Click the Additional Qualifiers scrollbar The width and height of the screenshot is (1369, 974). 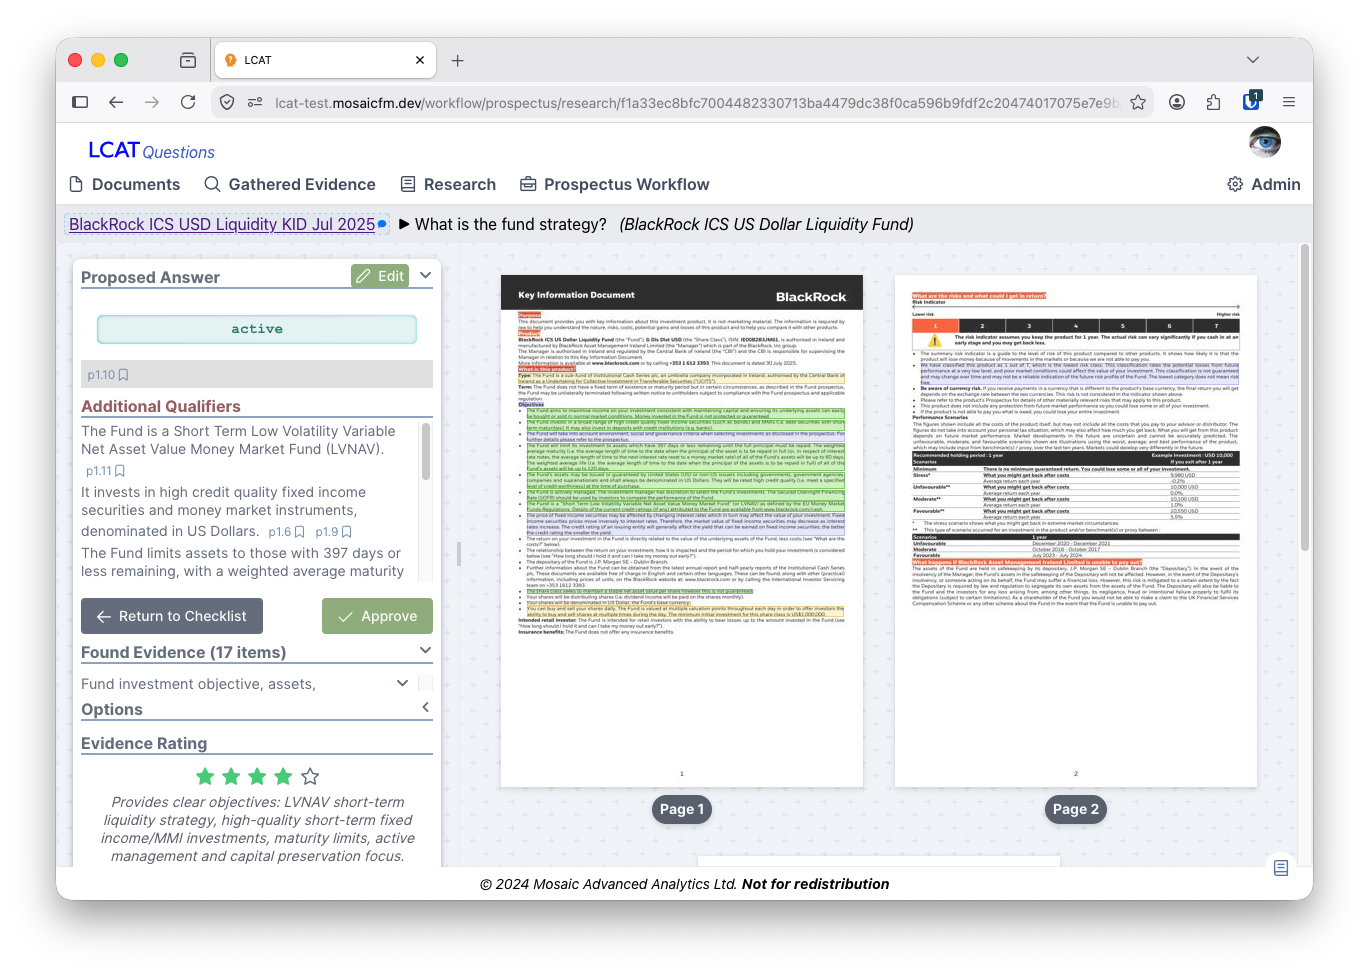coord(426,452)
